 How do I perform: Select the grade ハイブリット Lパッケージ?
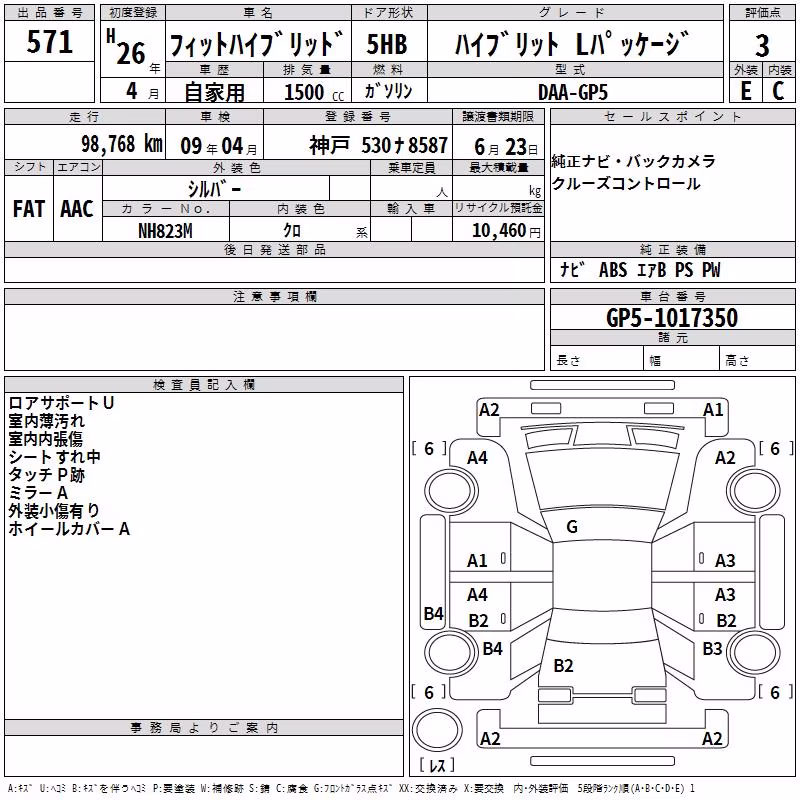[572, 43]
